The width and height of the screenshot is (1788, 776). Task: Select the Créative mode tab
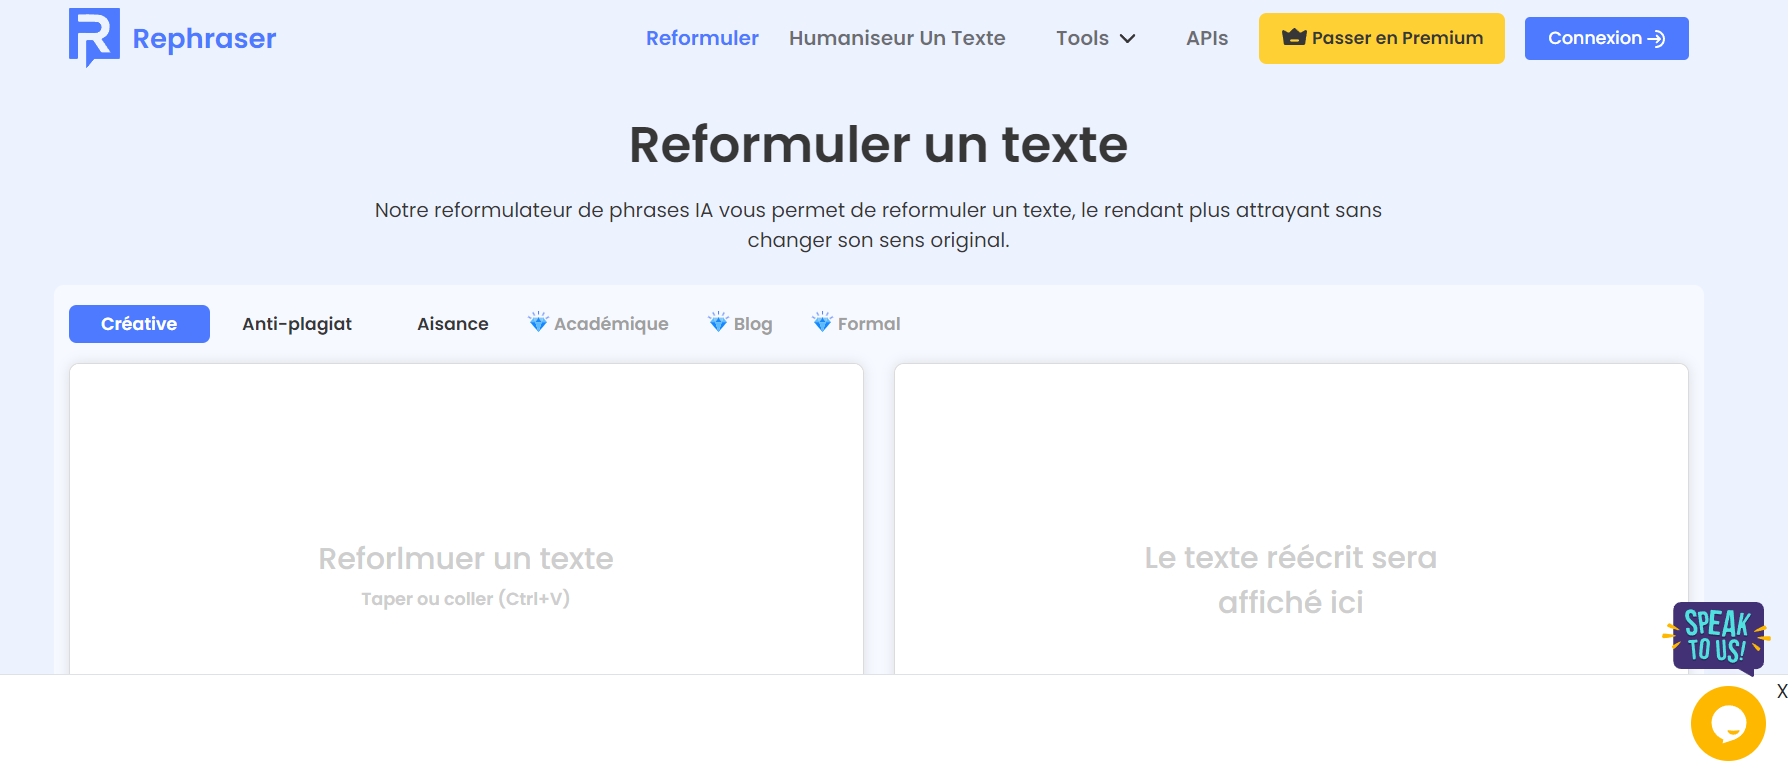click(139, 324)
